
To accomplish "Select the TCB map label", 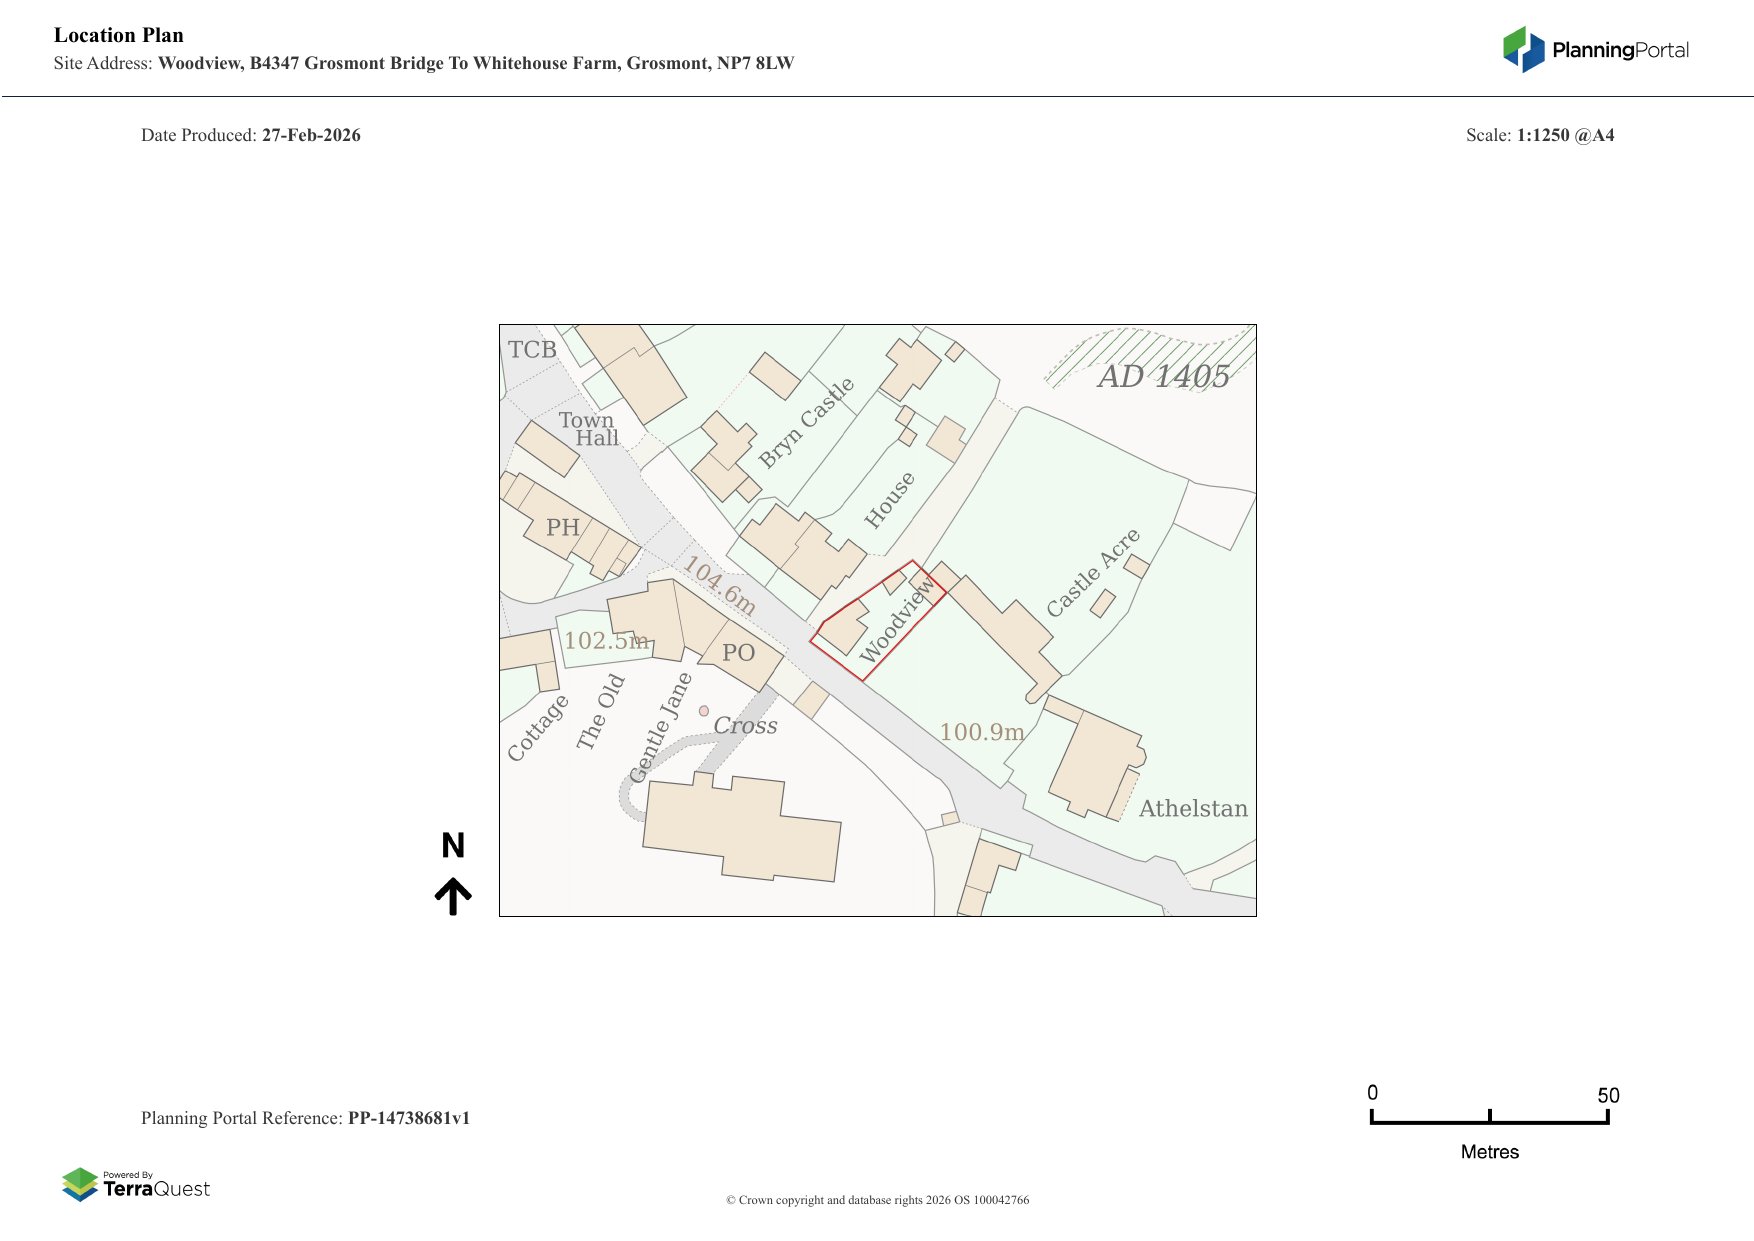I will [532, 350].
